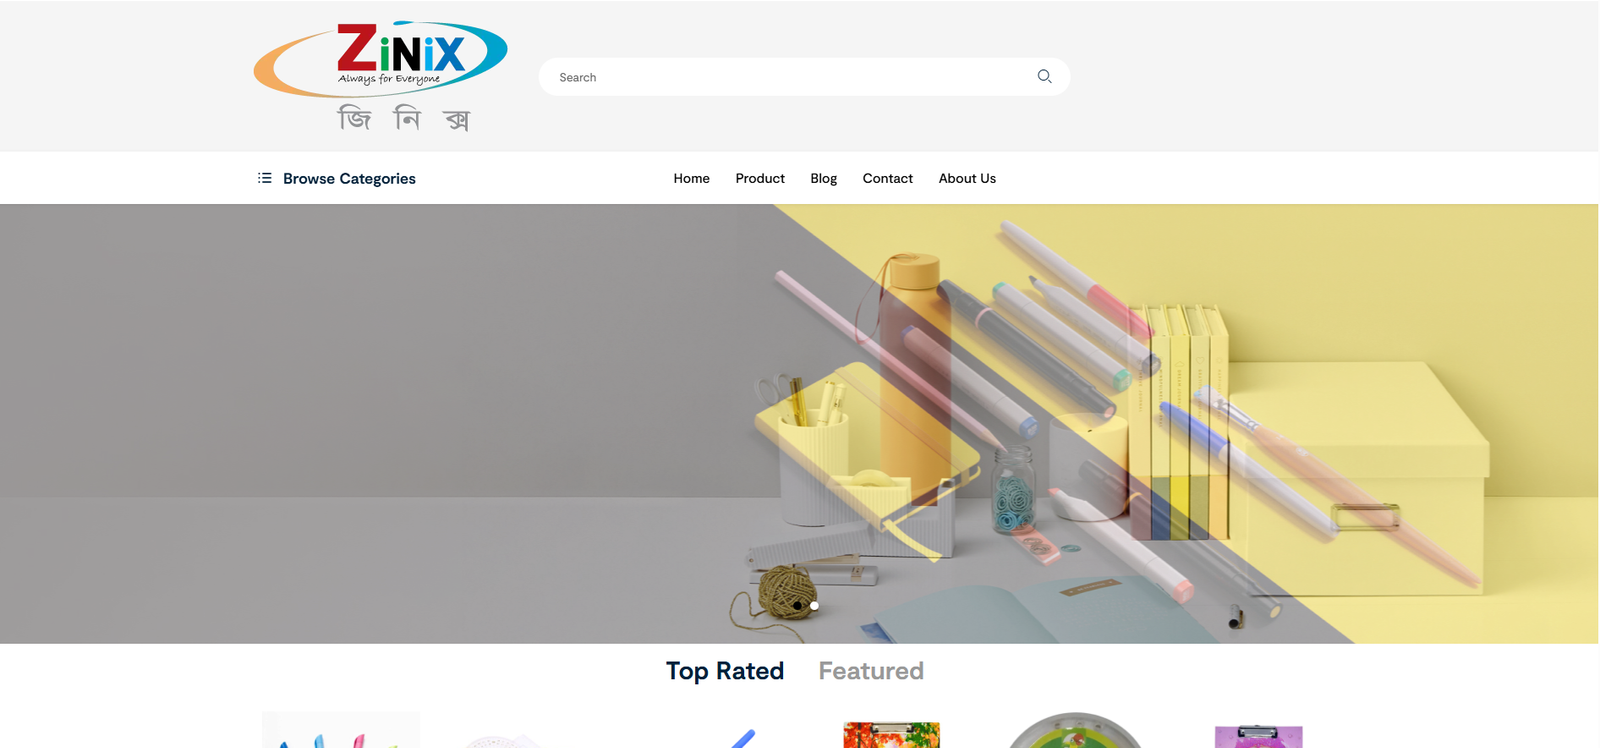Open the round green product thumbnail
This screenshot has width=1600, height=748.
click(x=1074, y=732)
